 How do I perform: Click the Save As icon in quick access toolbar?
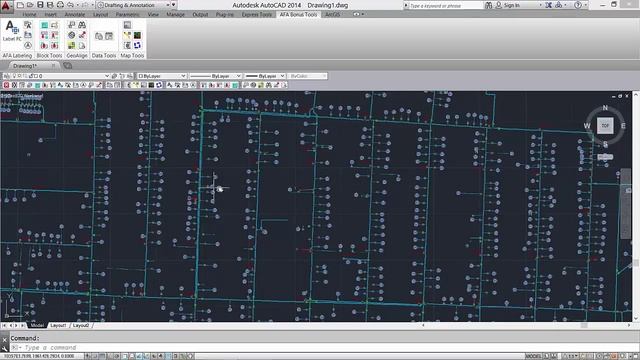[50, 5]
